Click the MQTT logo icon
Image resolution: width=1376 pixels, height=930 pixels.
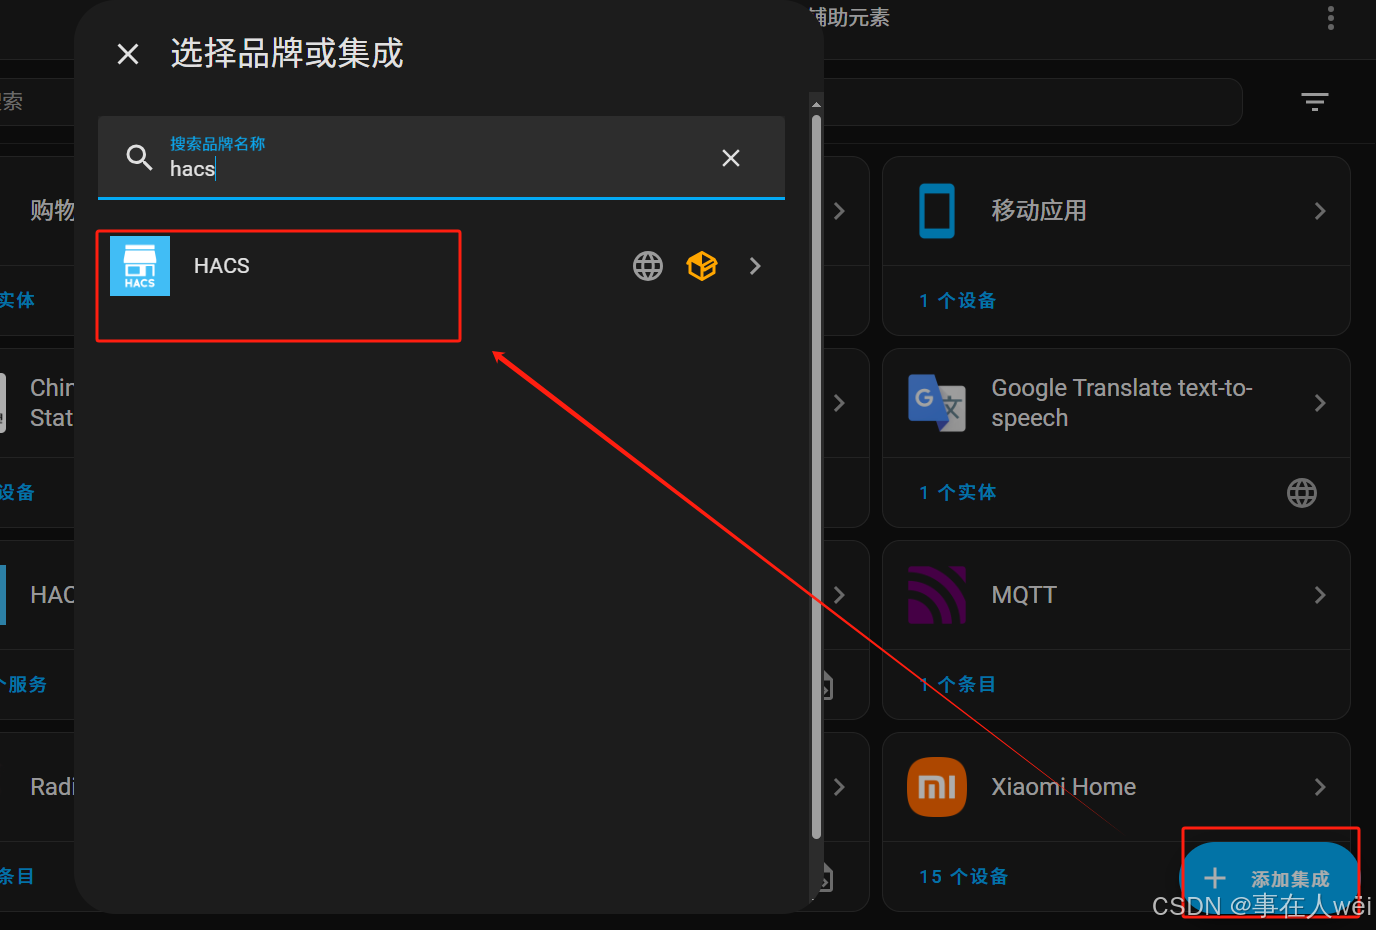point(937,595)
